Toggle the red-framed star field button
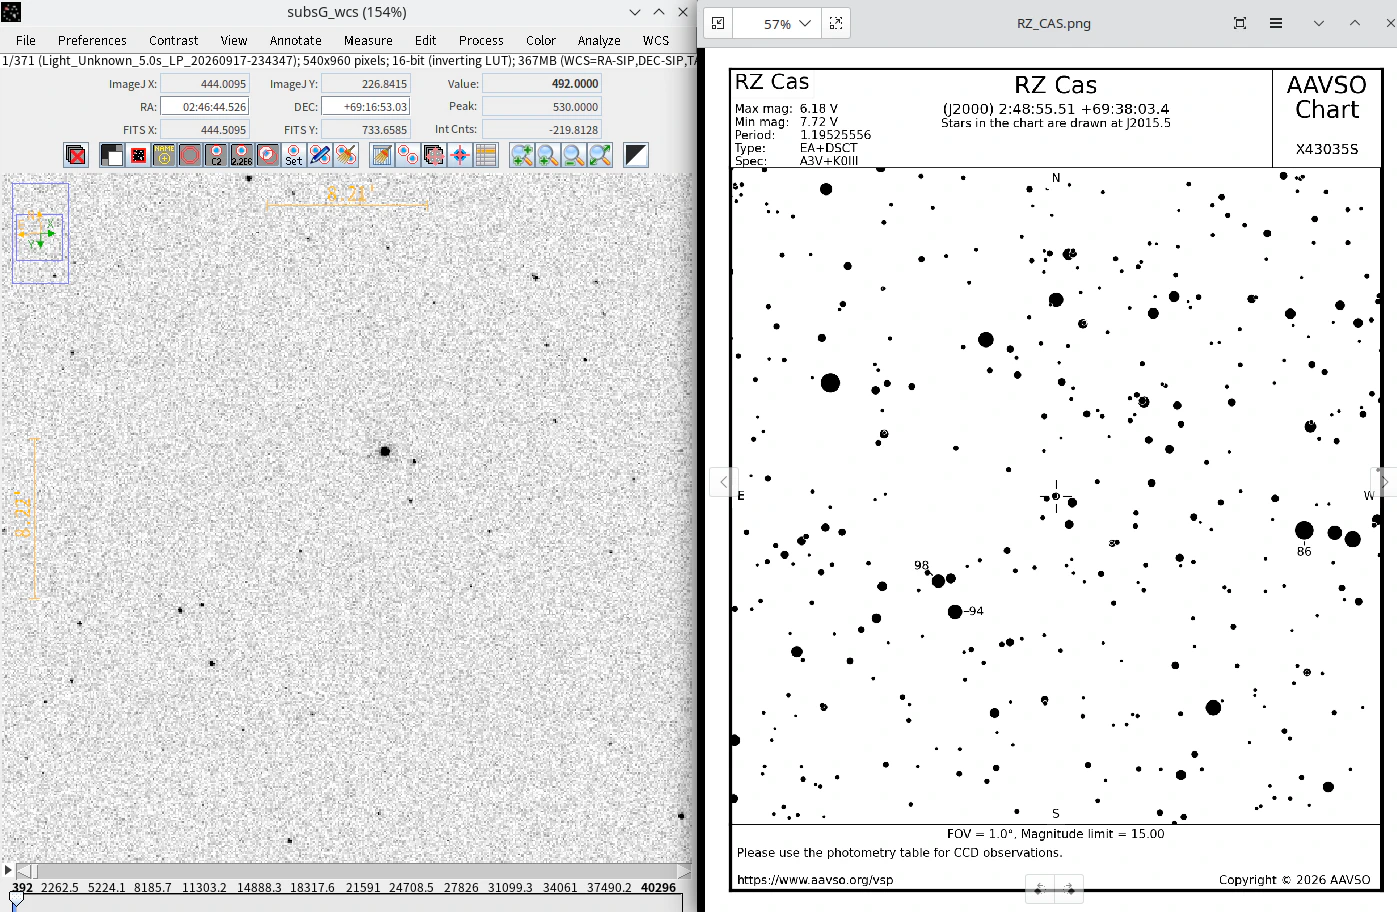1397x912 pixels. pyautogui.click(x=138, y=155)
